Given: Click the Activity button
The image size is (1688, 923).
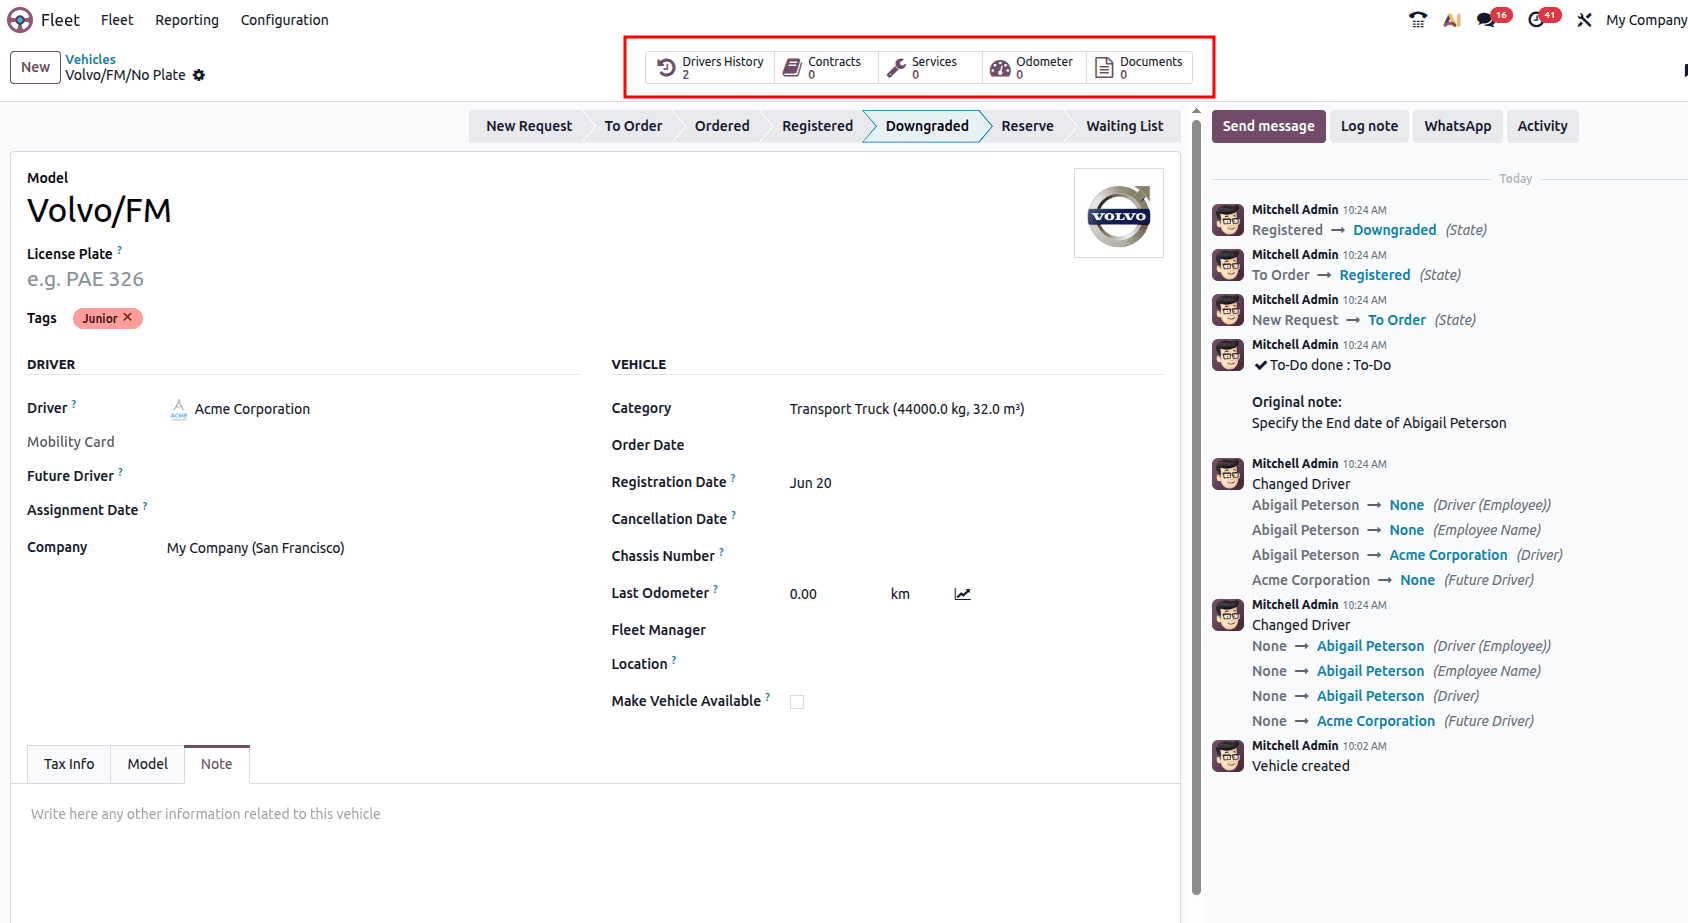Looking at the screenshot, I should pyautogui.click(x=1542, y=126).
